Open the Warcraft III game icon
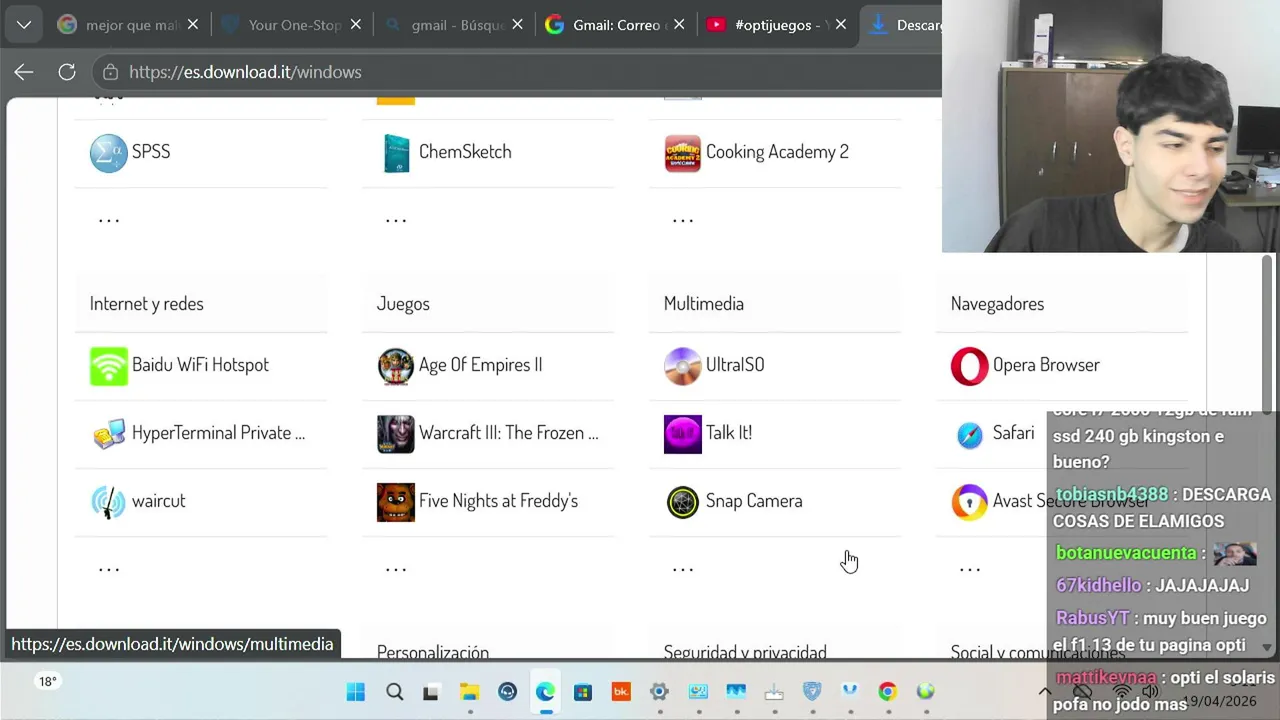 click(x=396, y=434)
